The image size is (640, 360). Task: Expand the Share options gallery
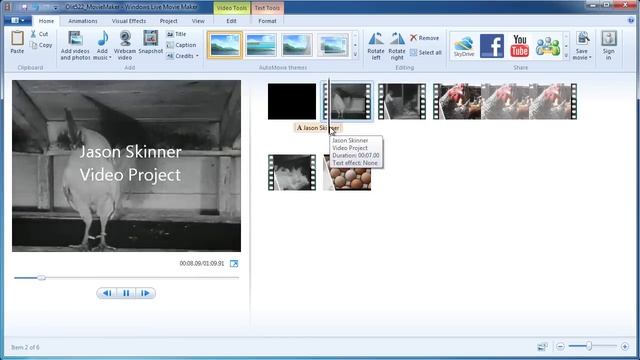tap(566, 56)
